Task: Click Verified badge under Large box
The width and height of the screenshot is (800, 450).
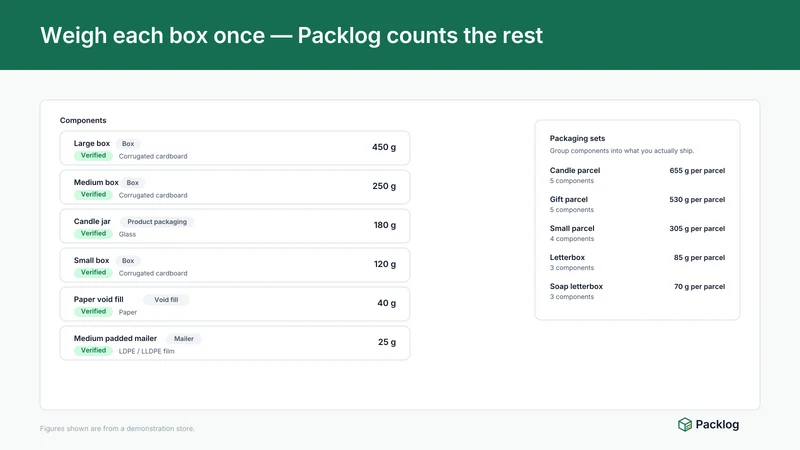Action: tap(93, 156)
